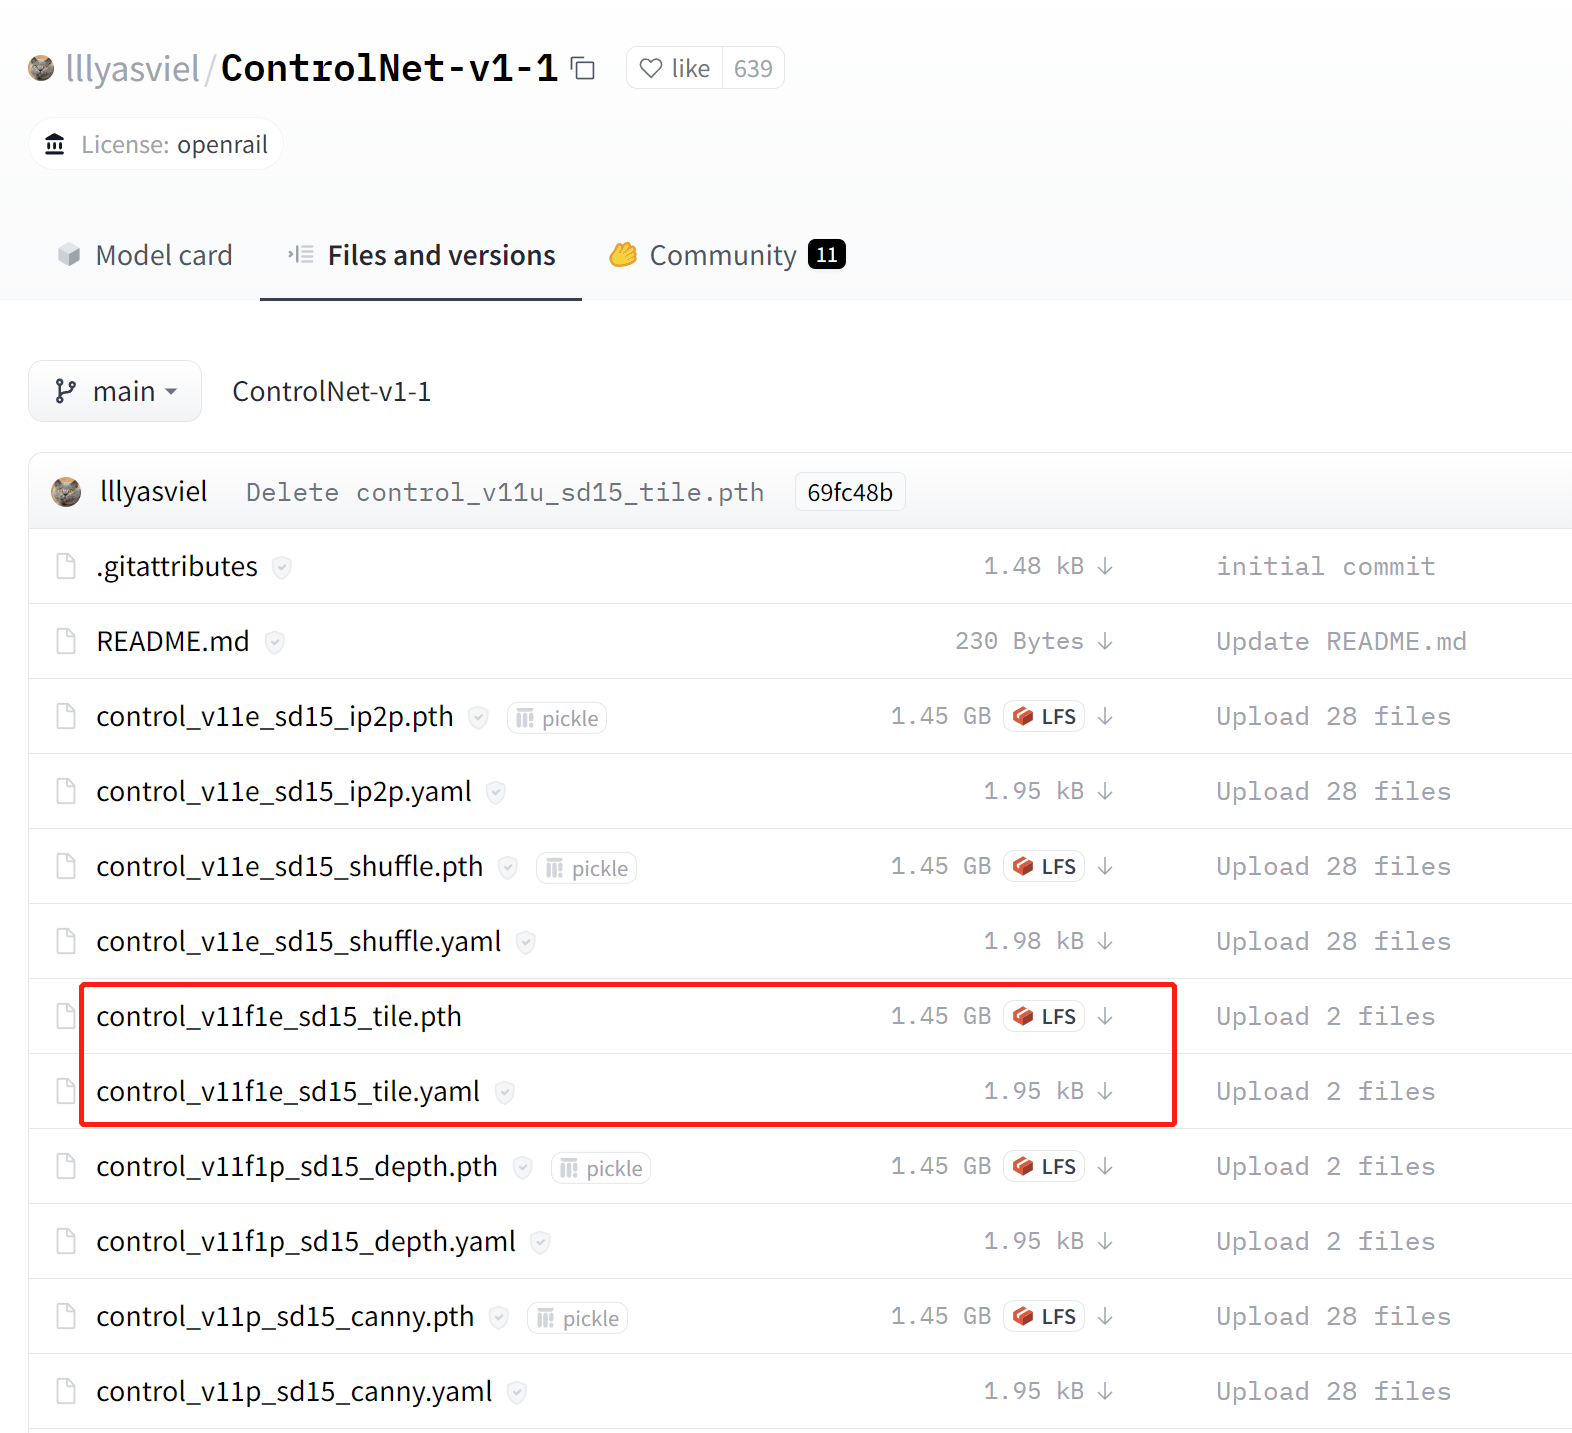The image size is (1572, 1433).
Task: Open Upload 2 files commit for control_v11f1p_sd15_depth.yaml
Action: pyautogui.click(x=1326, y=1241)
